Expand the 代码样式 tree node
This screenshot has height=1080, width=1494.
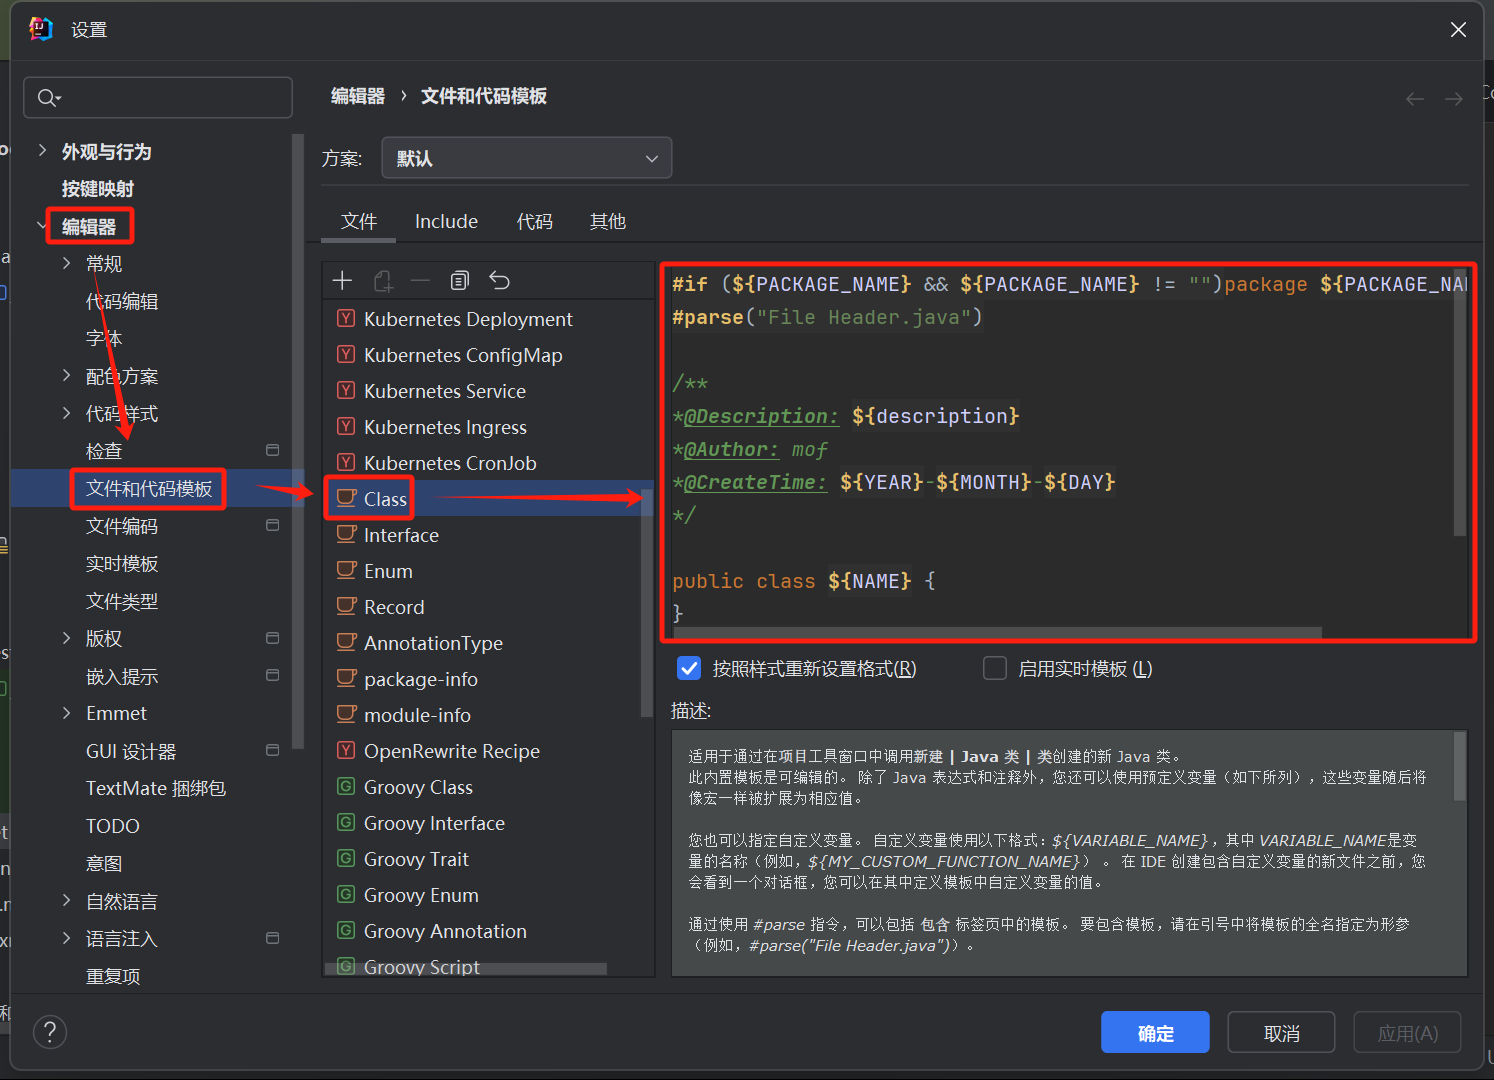coord(67,413)
